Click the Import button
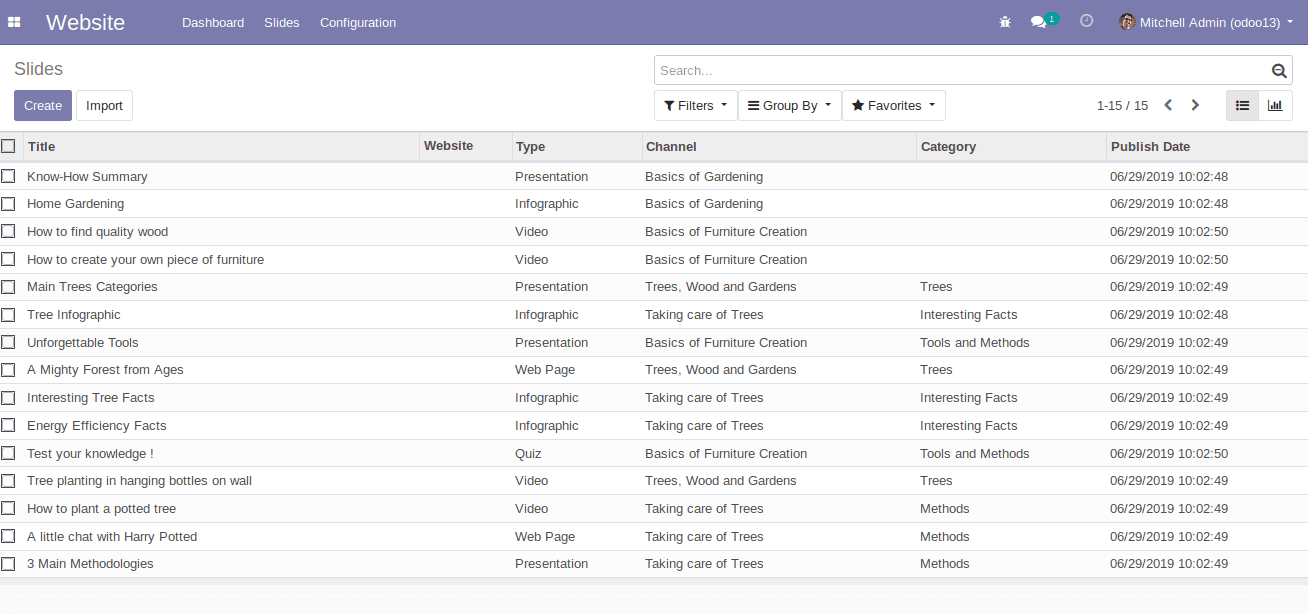Viewport: 1308px width, 614px height. point(104,105)
